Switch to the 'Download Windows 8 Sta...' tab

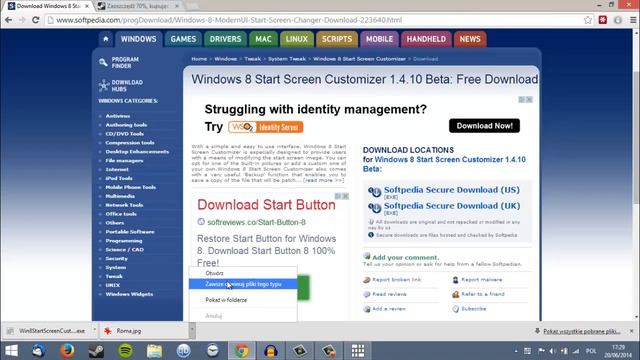click(48, 6)
